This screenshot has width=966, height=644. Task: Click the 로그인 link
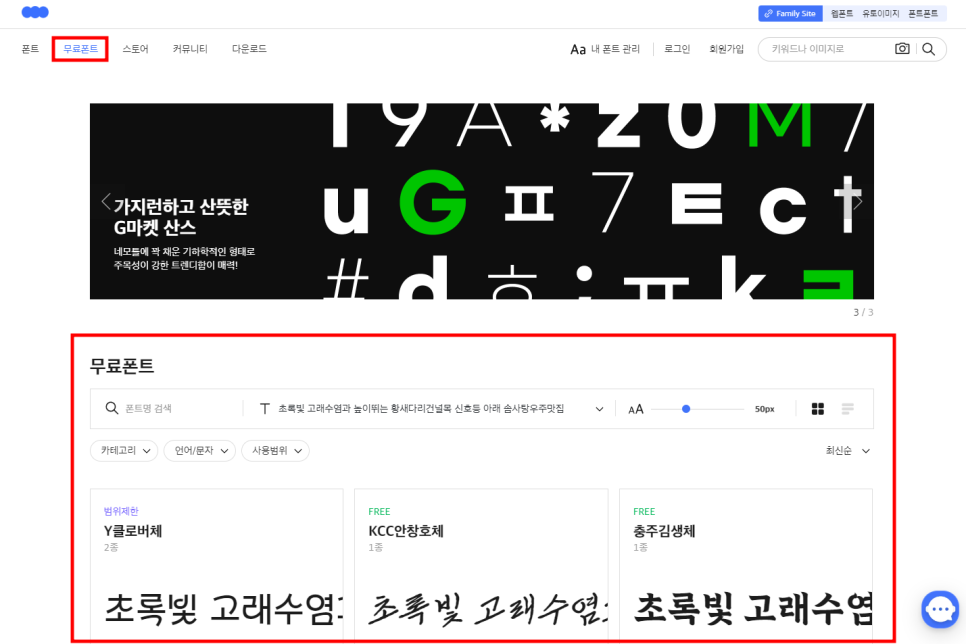coord(677,49)
